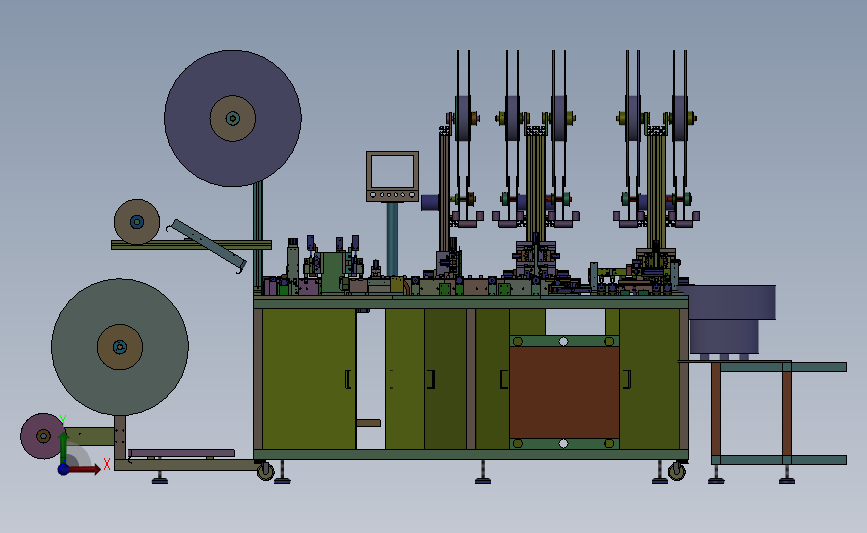Pick the large gray-green reel at lower left
Screen dimensions: 867x533
tap(120, 347)
